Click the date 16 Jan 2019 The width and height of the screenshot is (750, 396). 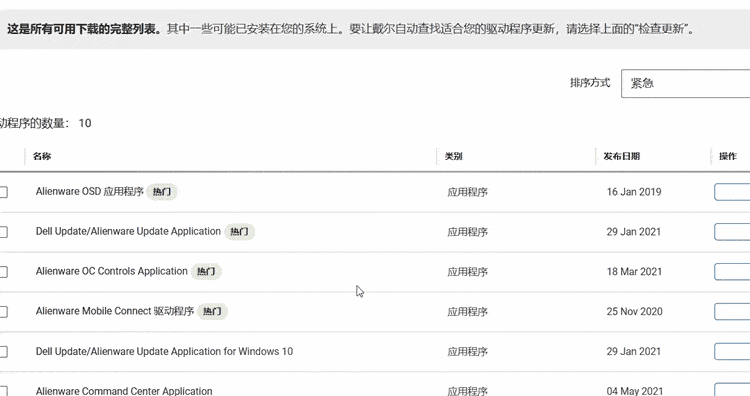point(634,192)
